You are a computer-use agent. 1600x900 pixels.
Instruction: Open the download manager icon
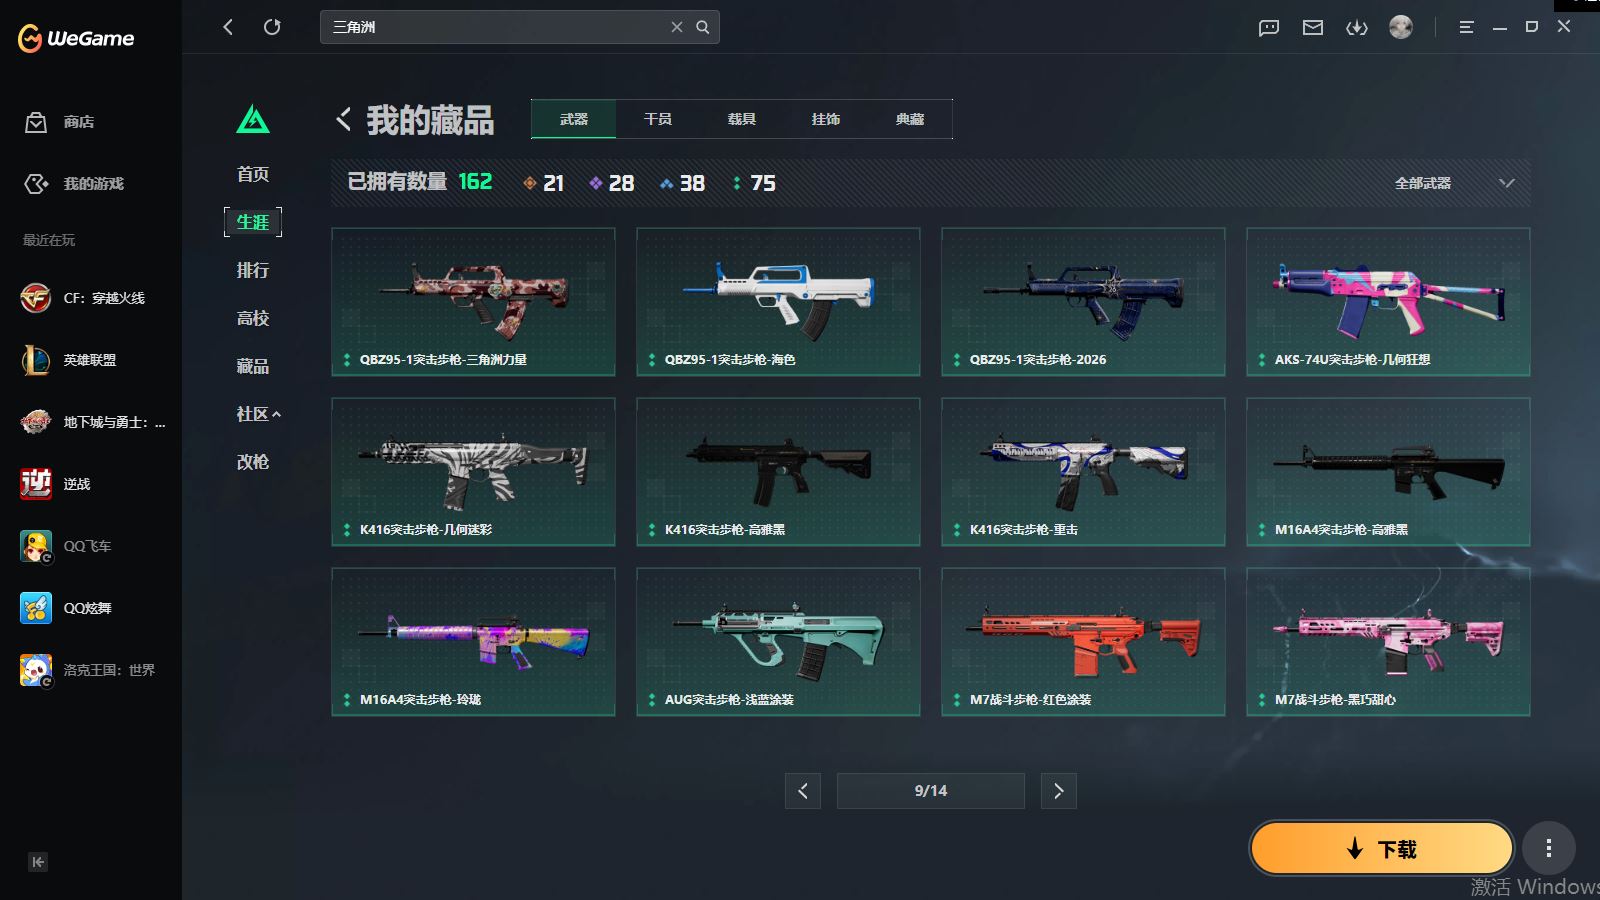[x=1357, y=28]
